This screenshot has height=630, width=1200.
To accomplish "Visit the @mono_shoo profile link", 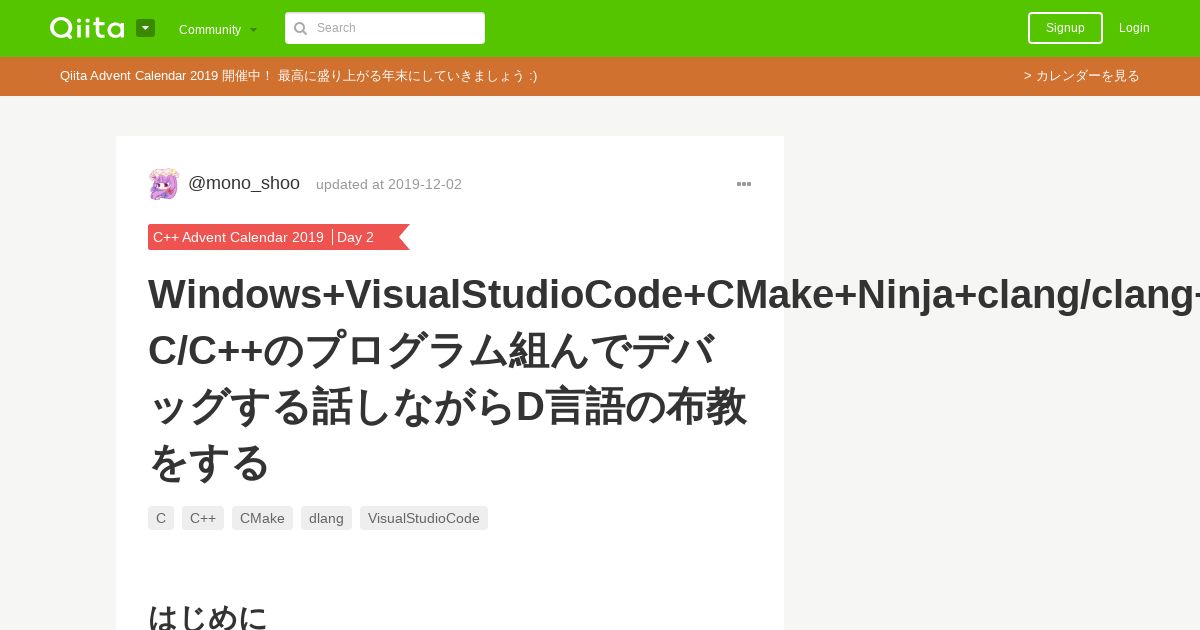I will point(244,183).
